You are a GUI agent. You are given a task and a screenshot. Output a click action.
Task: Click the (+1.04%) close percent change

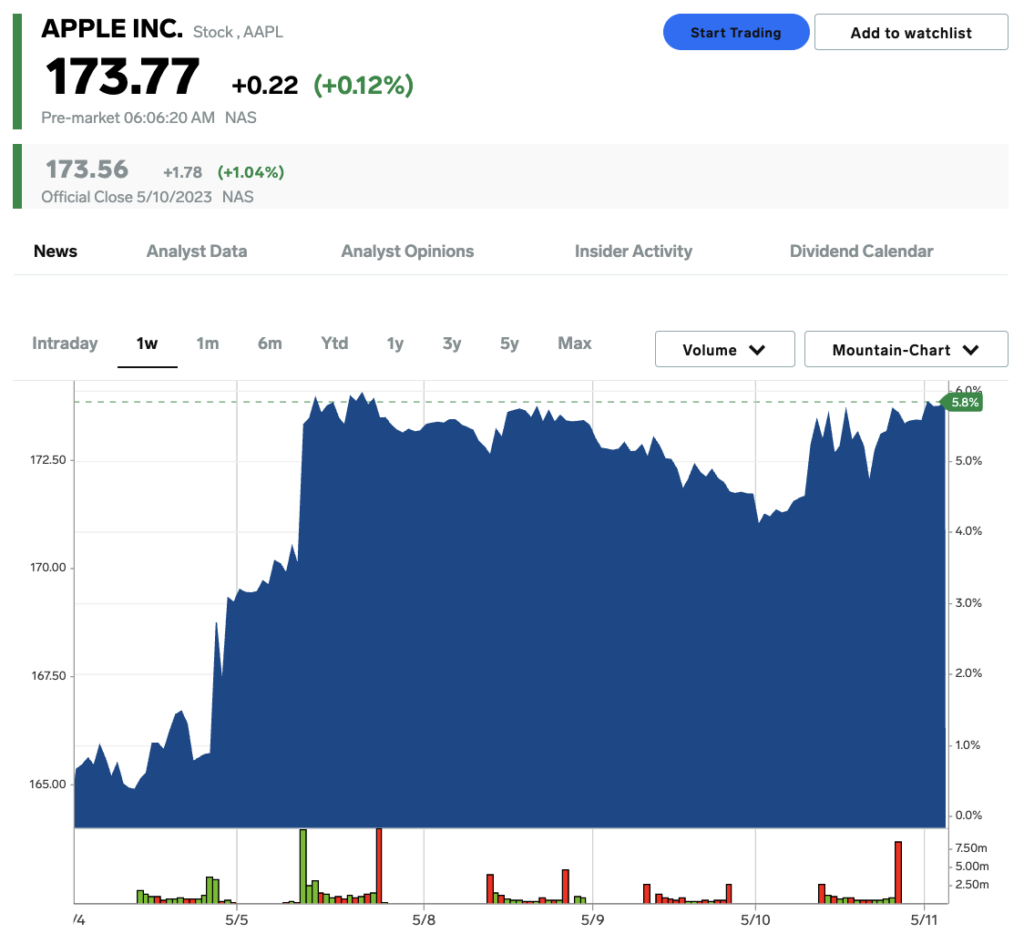tap(251, 172)
